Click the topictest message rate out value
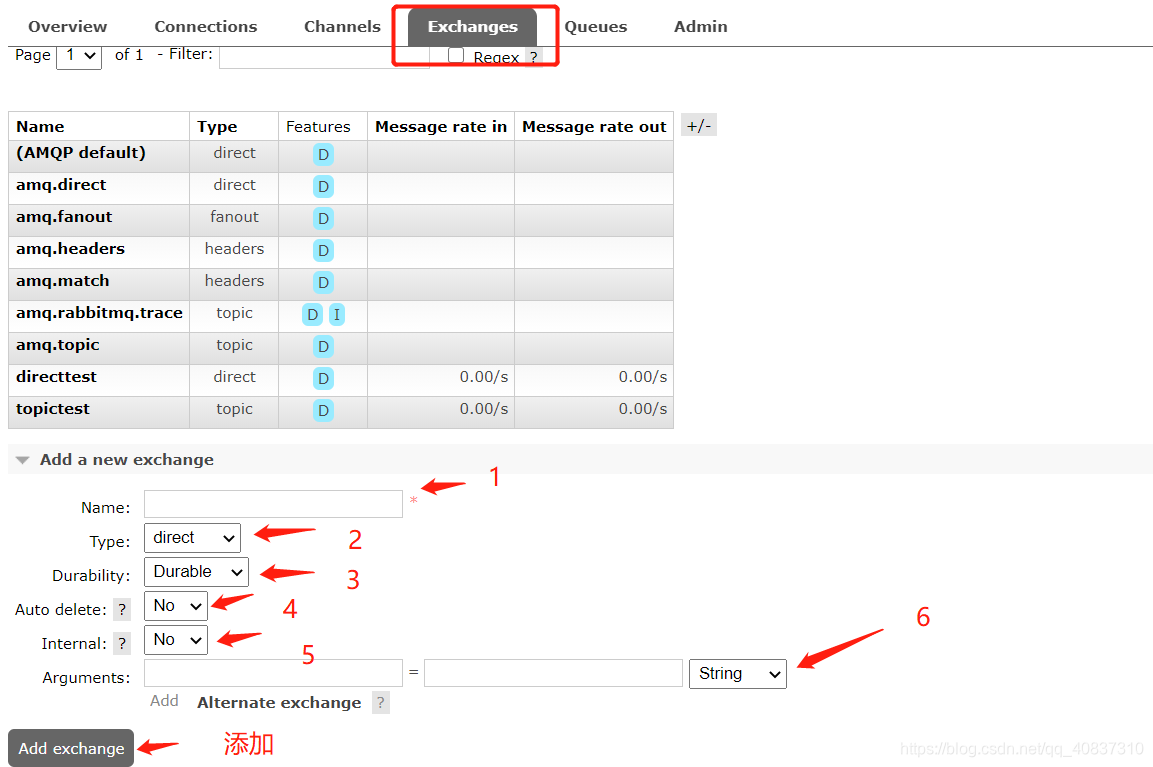Screen dimensions: 1153x767 coord(642,409)
